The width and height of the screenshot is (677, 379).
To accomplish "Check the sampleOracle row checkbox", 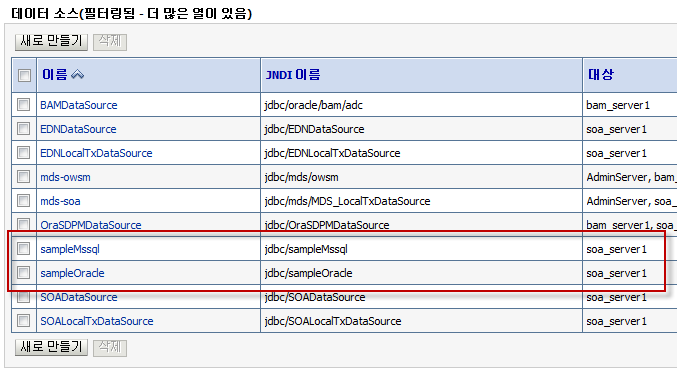I will pos(24,273).
